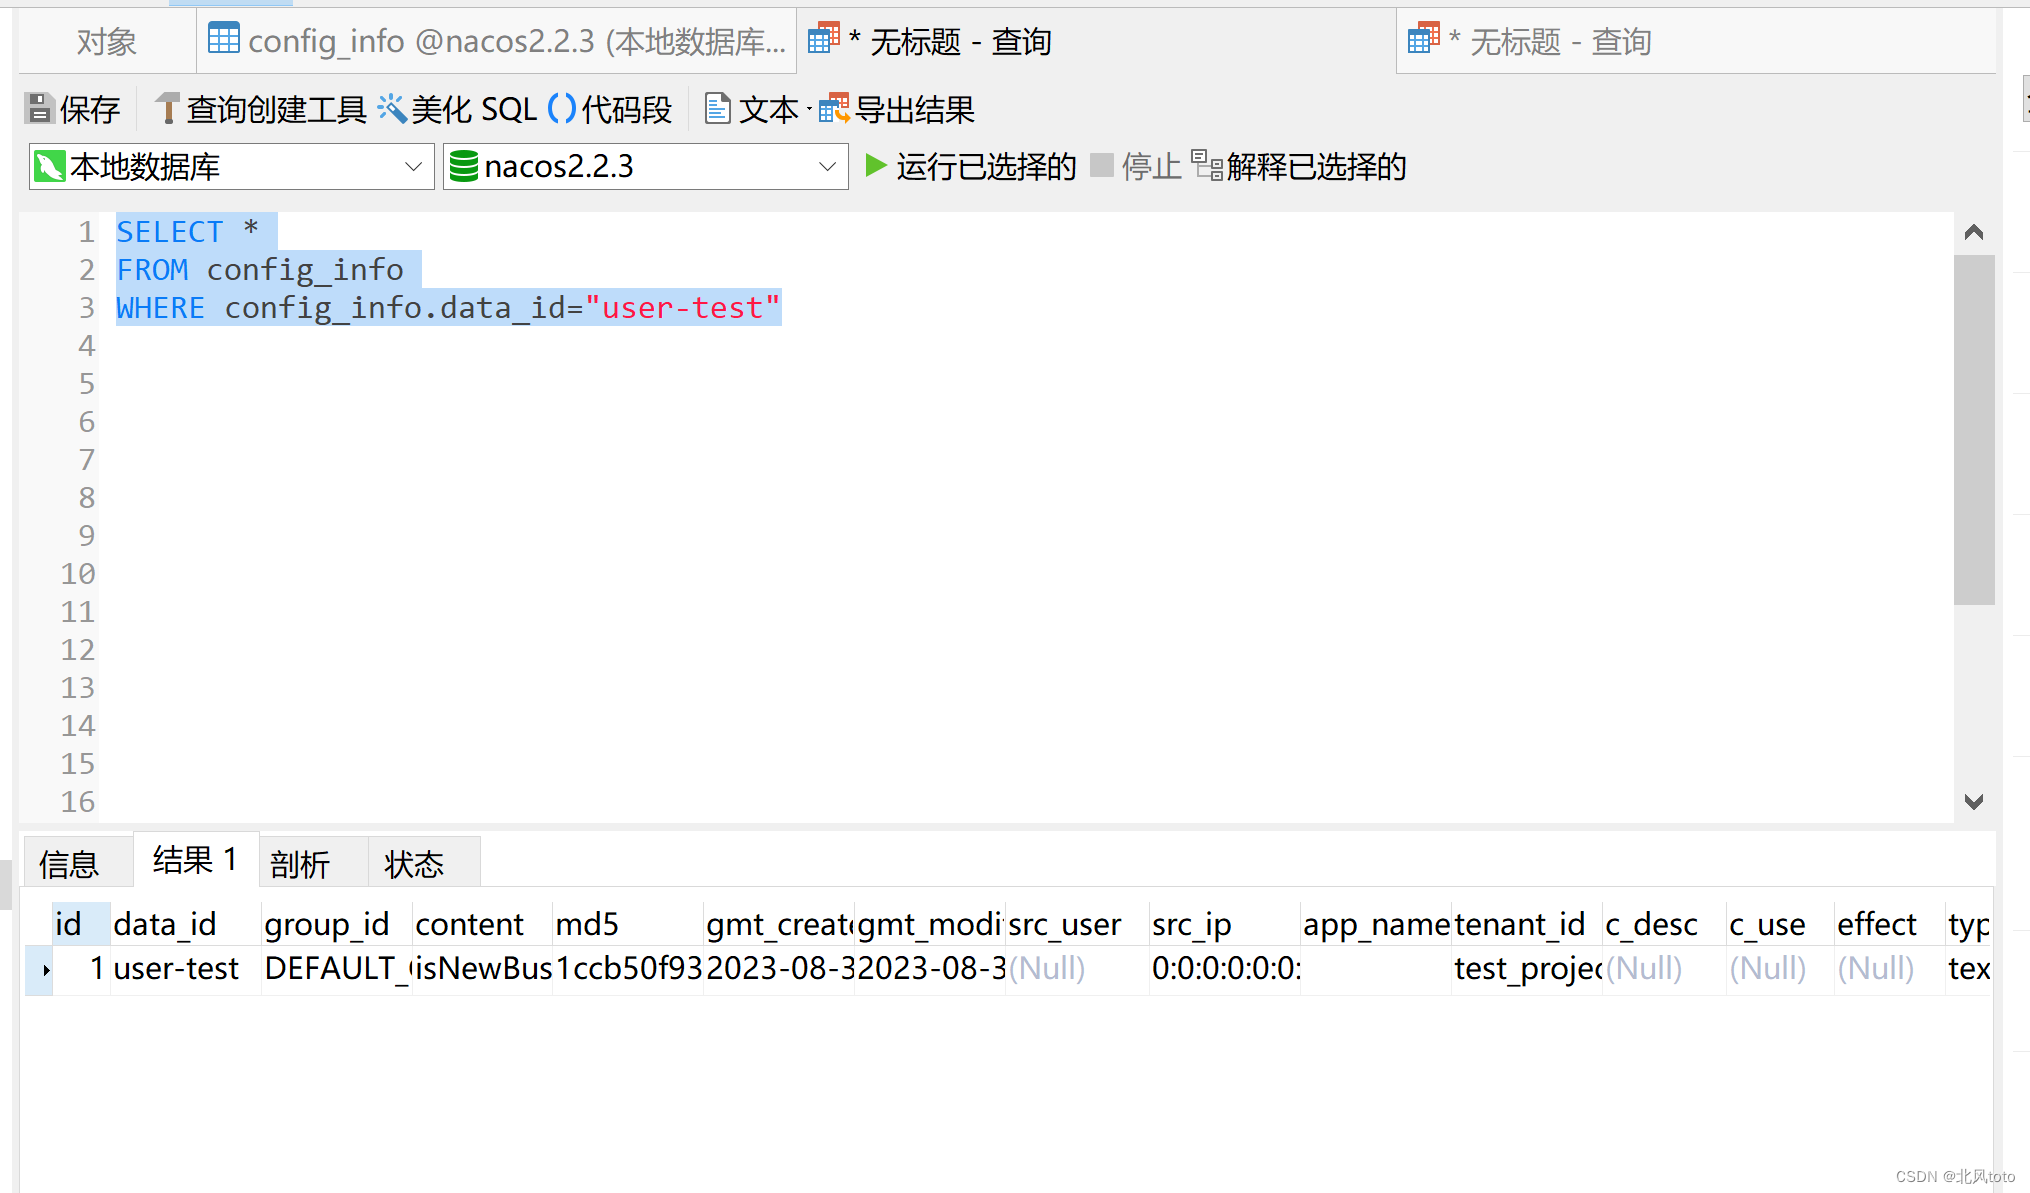Switch to the config_info @nacos2.2.3 tab
Screen dimensions: 2030x1193
(x=497, y=41)
